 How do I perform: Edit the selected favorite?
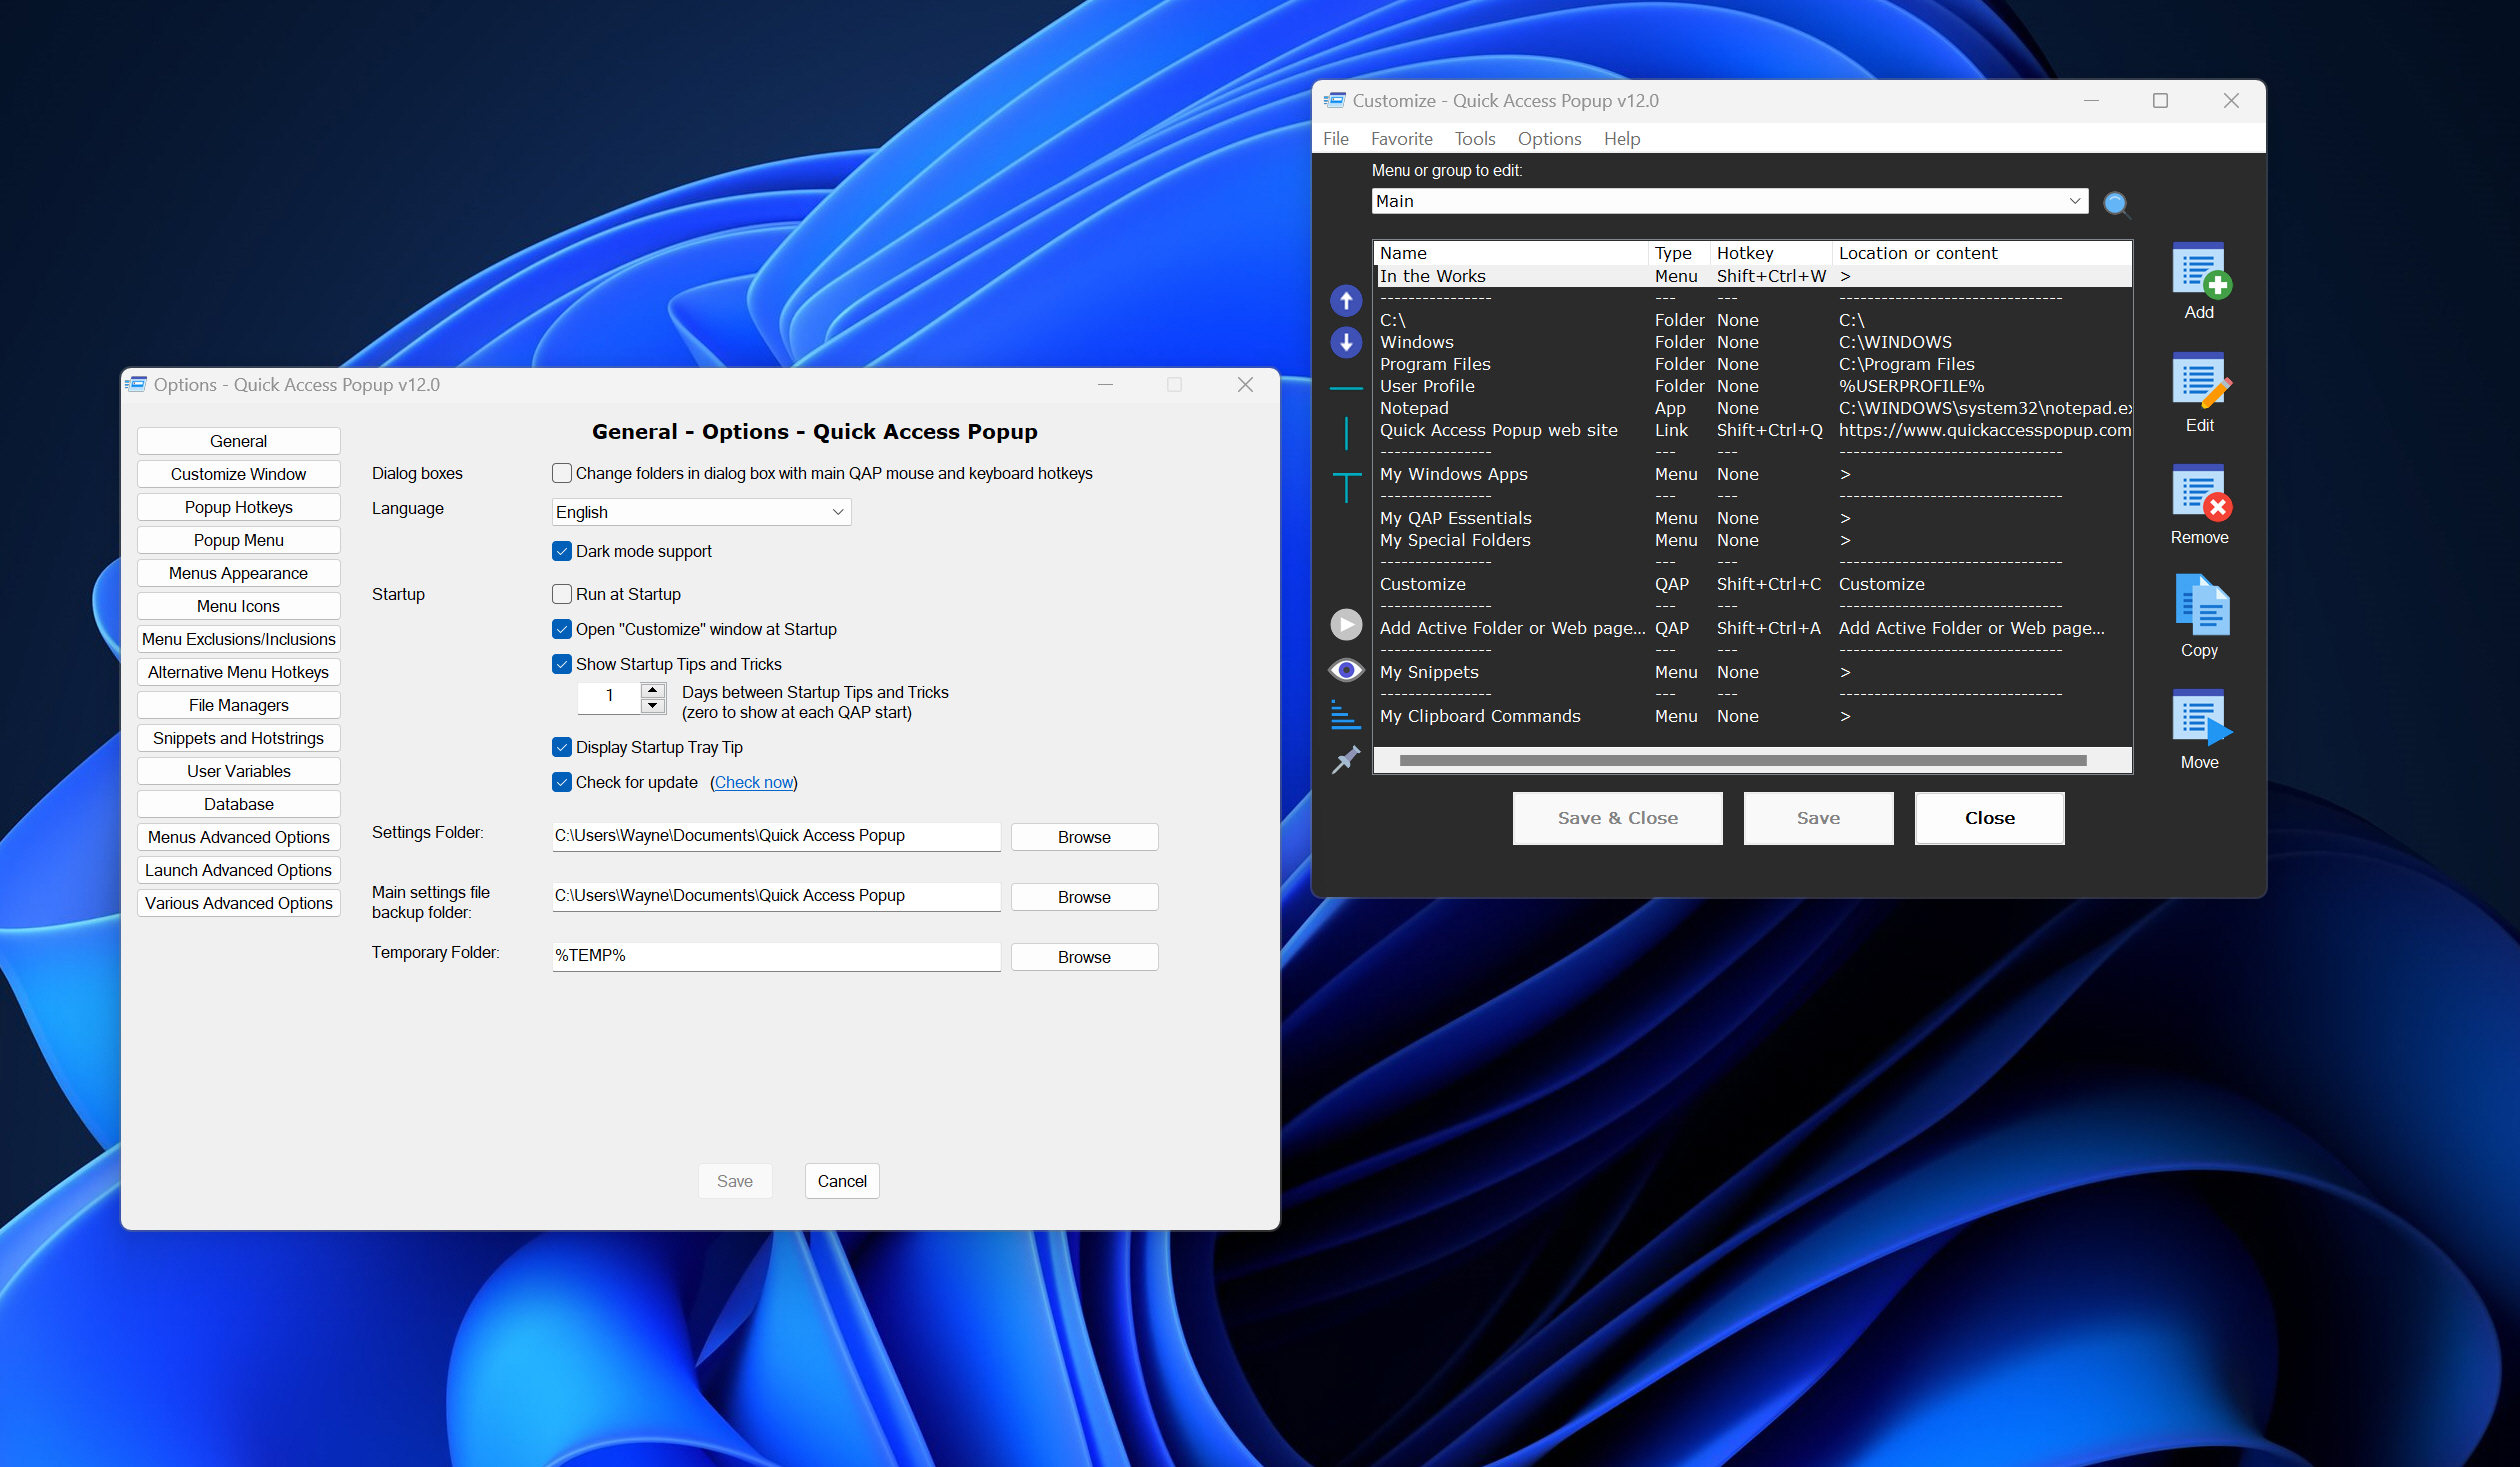tap(2199, 393)
